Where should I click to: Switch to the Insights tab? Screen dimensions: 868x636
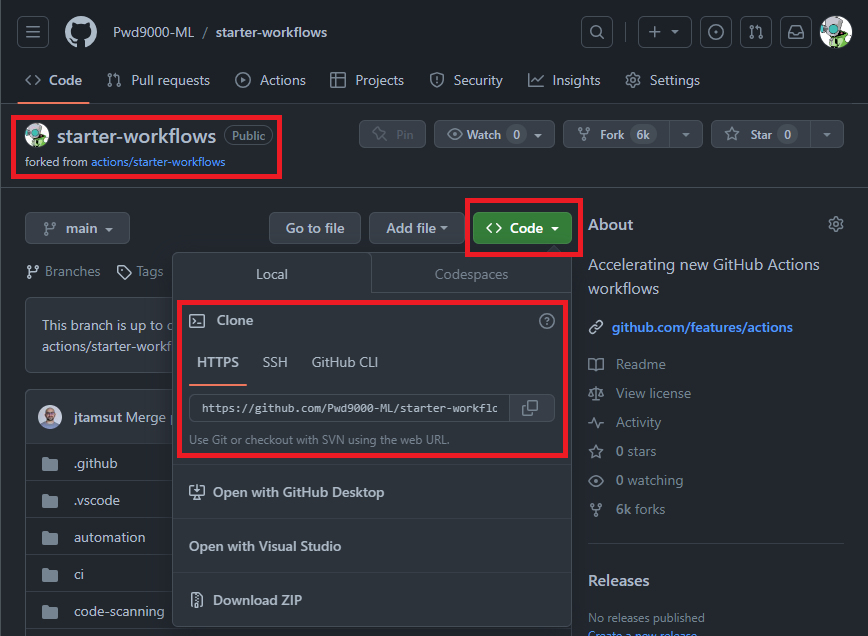click(564, 80)
